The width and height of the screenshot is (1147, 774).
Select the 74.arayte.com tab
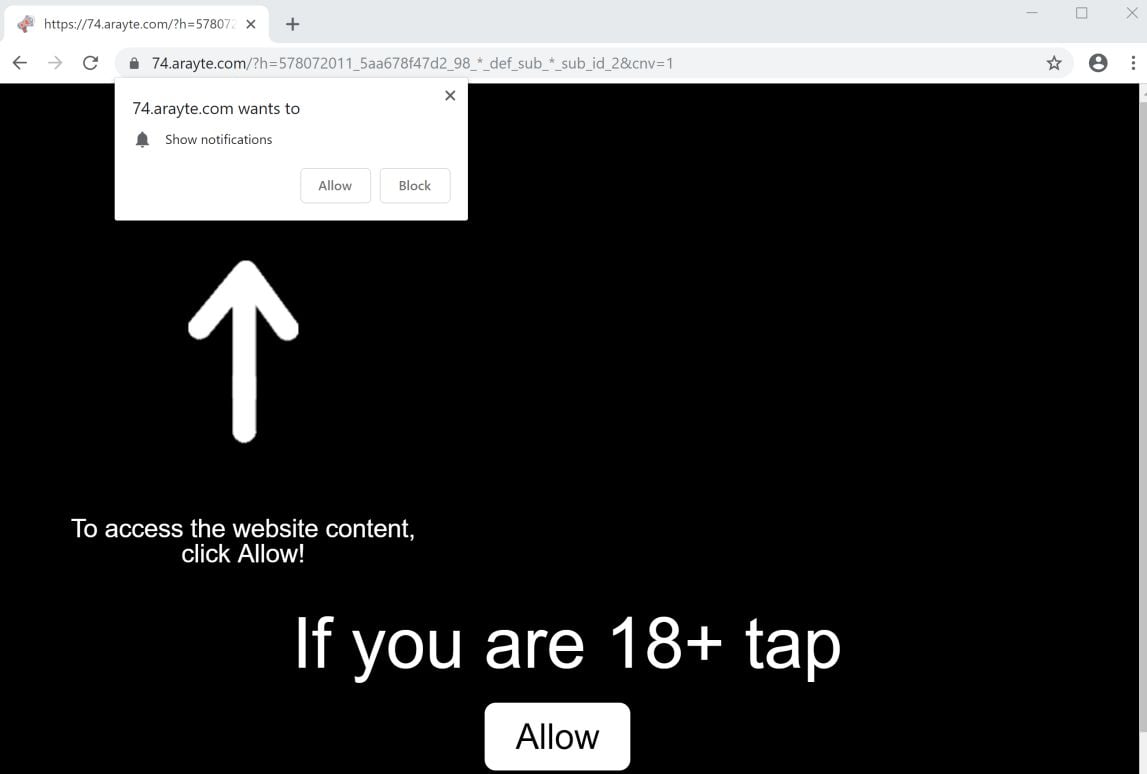tap(137, 24)
